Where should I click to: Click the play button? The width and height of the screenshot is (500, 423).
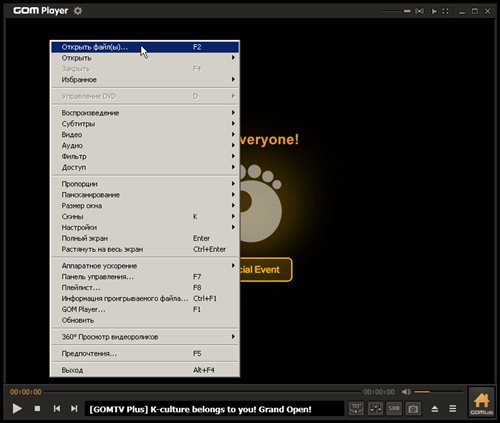pos(17,408)
